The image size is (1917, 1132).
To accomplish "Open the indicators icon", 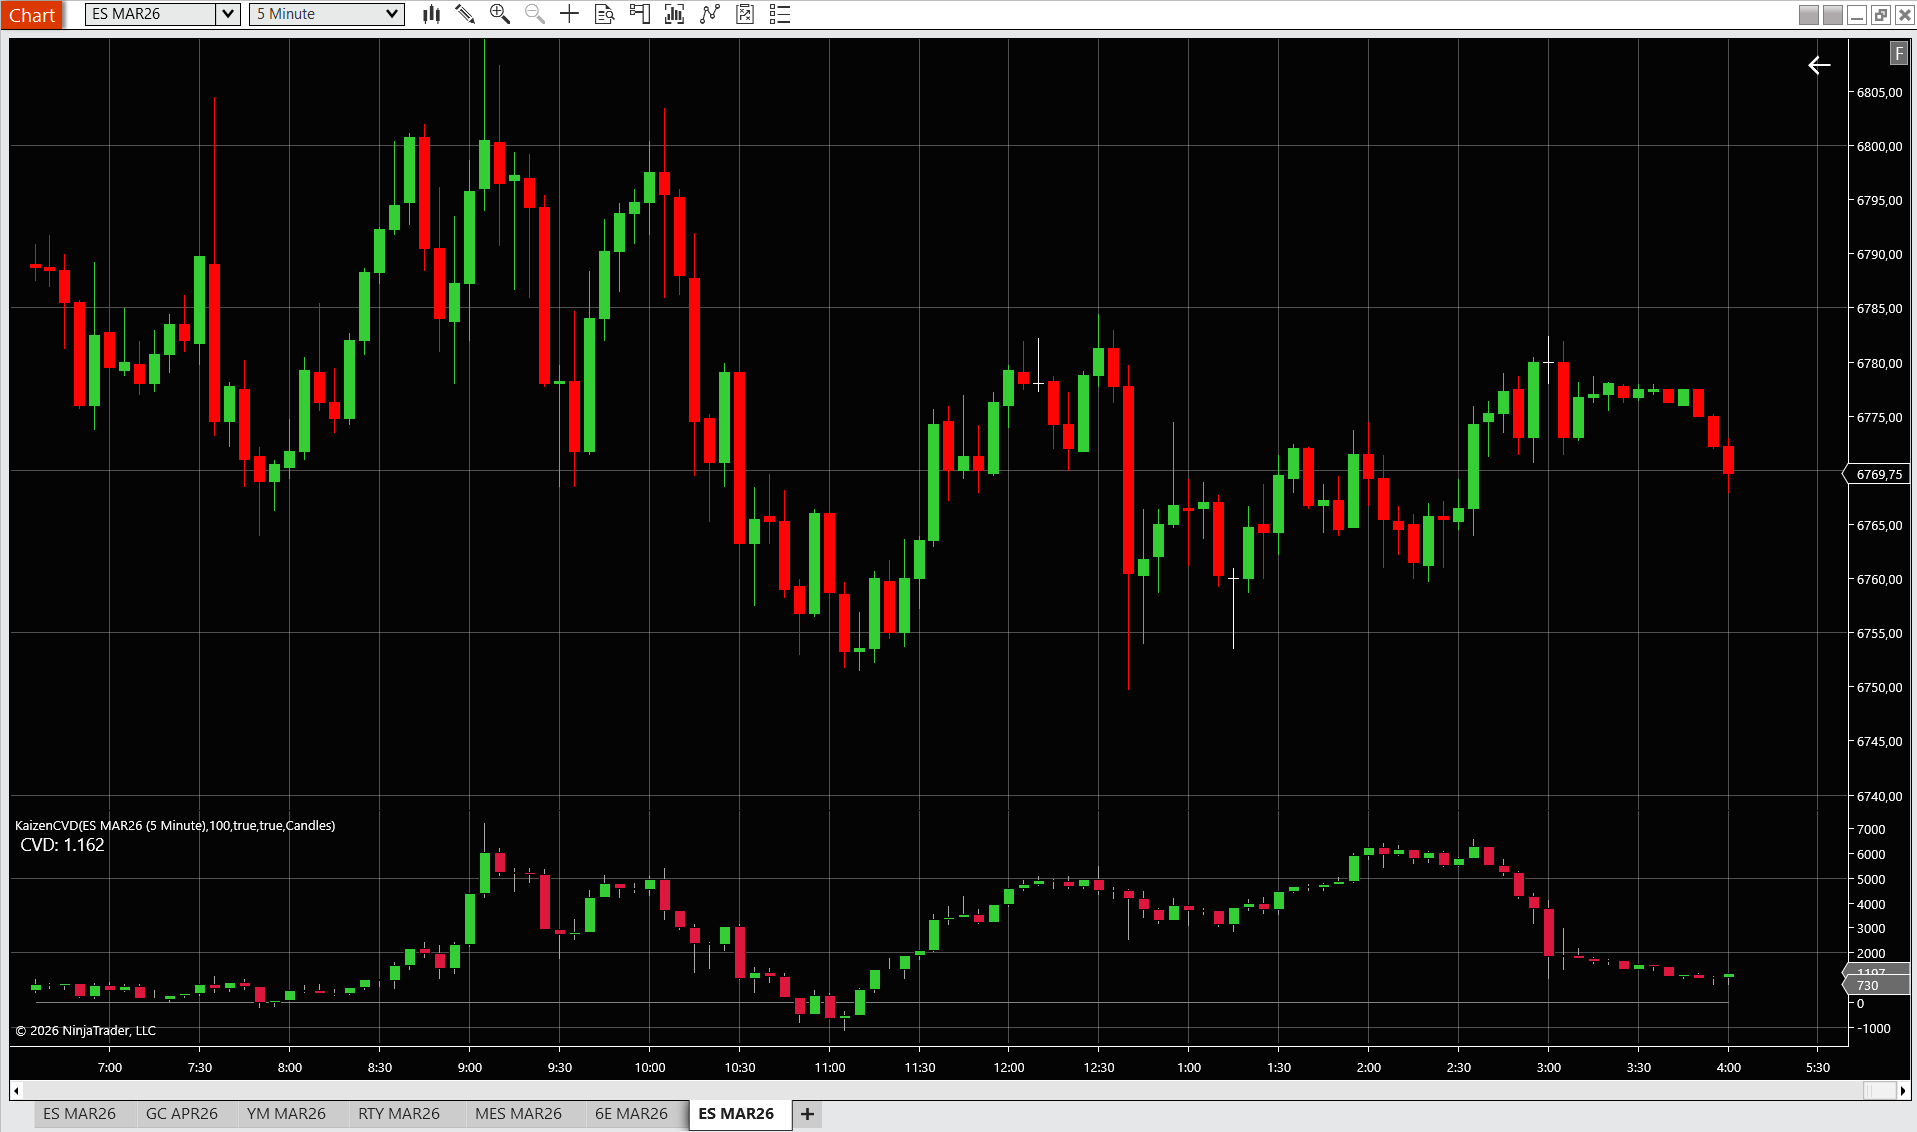I will pos(674,14).
